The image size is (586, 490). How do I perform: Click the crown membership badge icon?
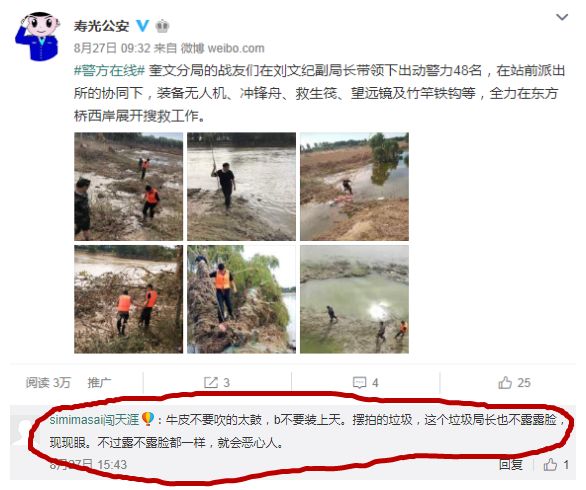(162, 26)
